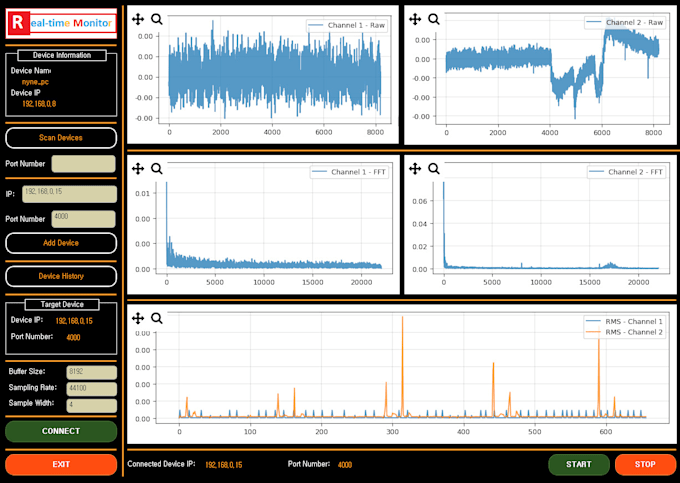This screenshot has height=483, width=680.
Task: Activate zoom magnifier on RMS plot
Action: point(157,318)
